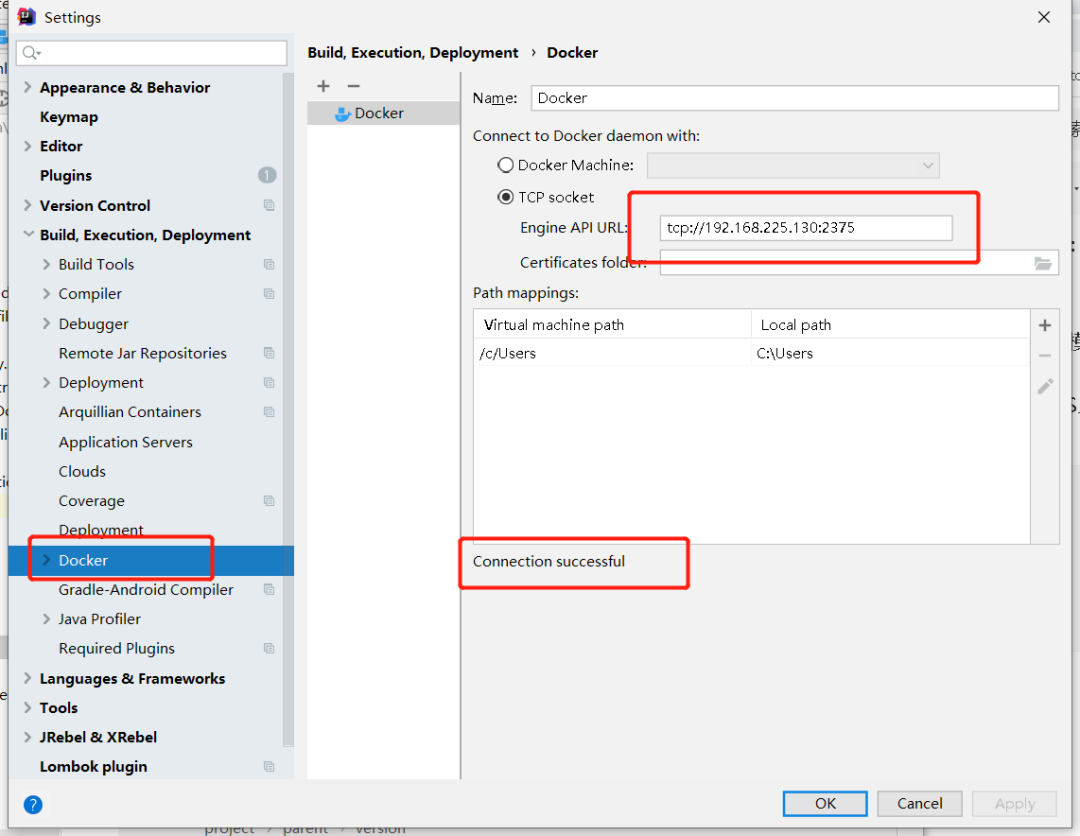1080x836 pixels.
Task: Remove selected Docker configuration with minus icon
Action: pyautogui.click(x=353, y=86)
